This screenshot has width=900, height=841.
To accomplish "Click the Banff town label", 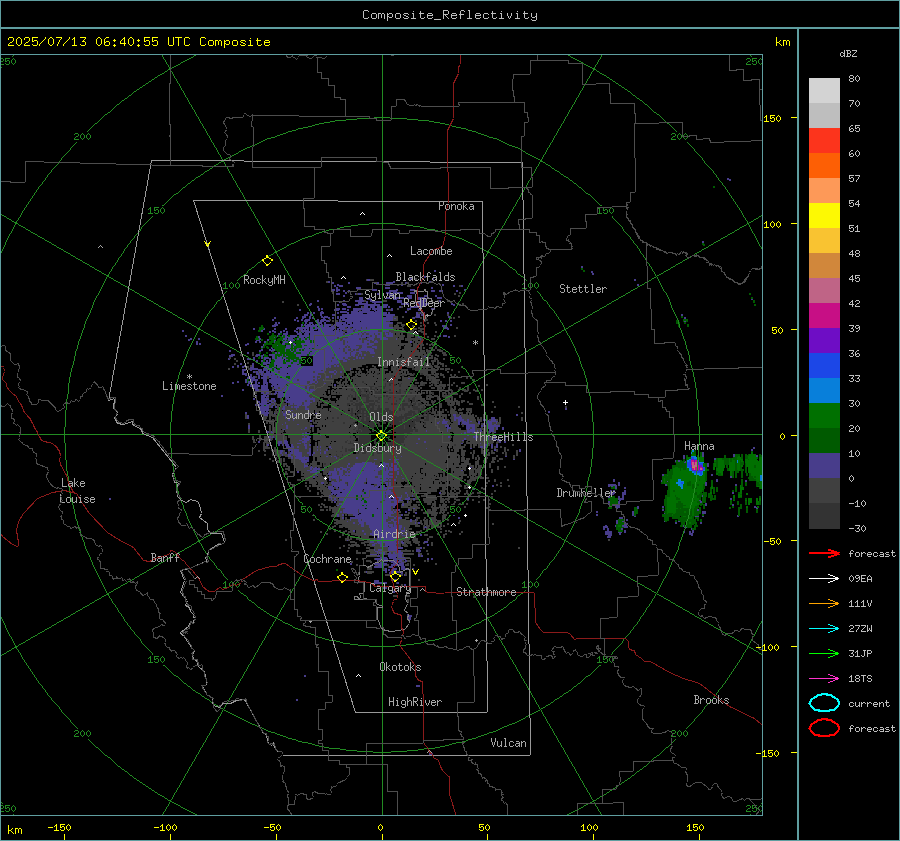I will [x=165, y=557].
